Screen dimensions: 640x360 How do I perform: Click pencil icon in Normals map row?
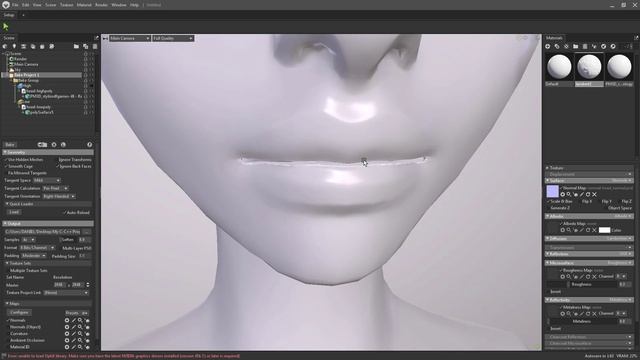point(74,320)
